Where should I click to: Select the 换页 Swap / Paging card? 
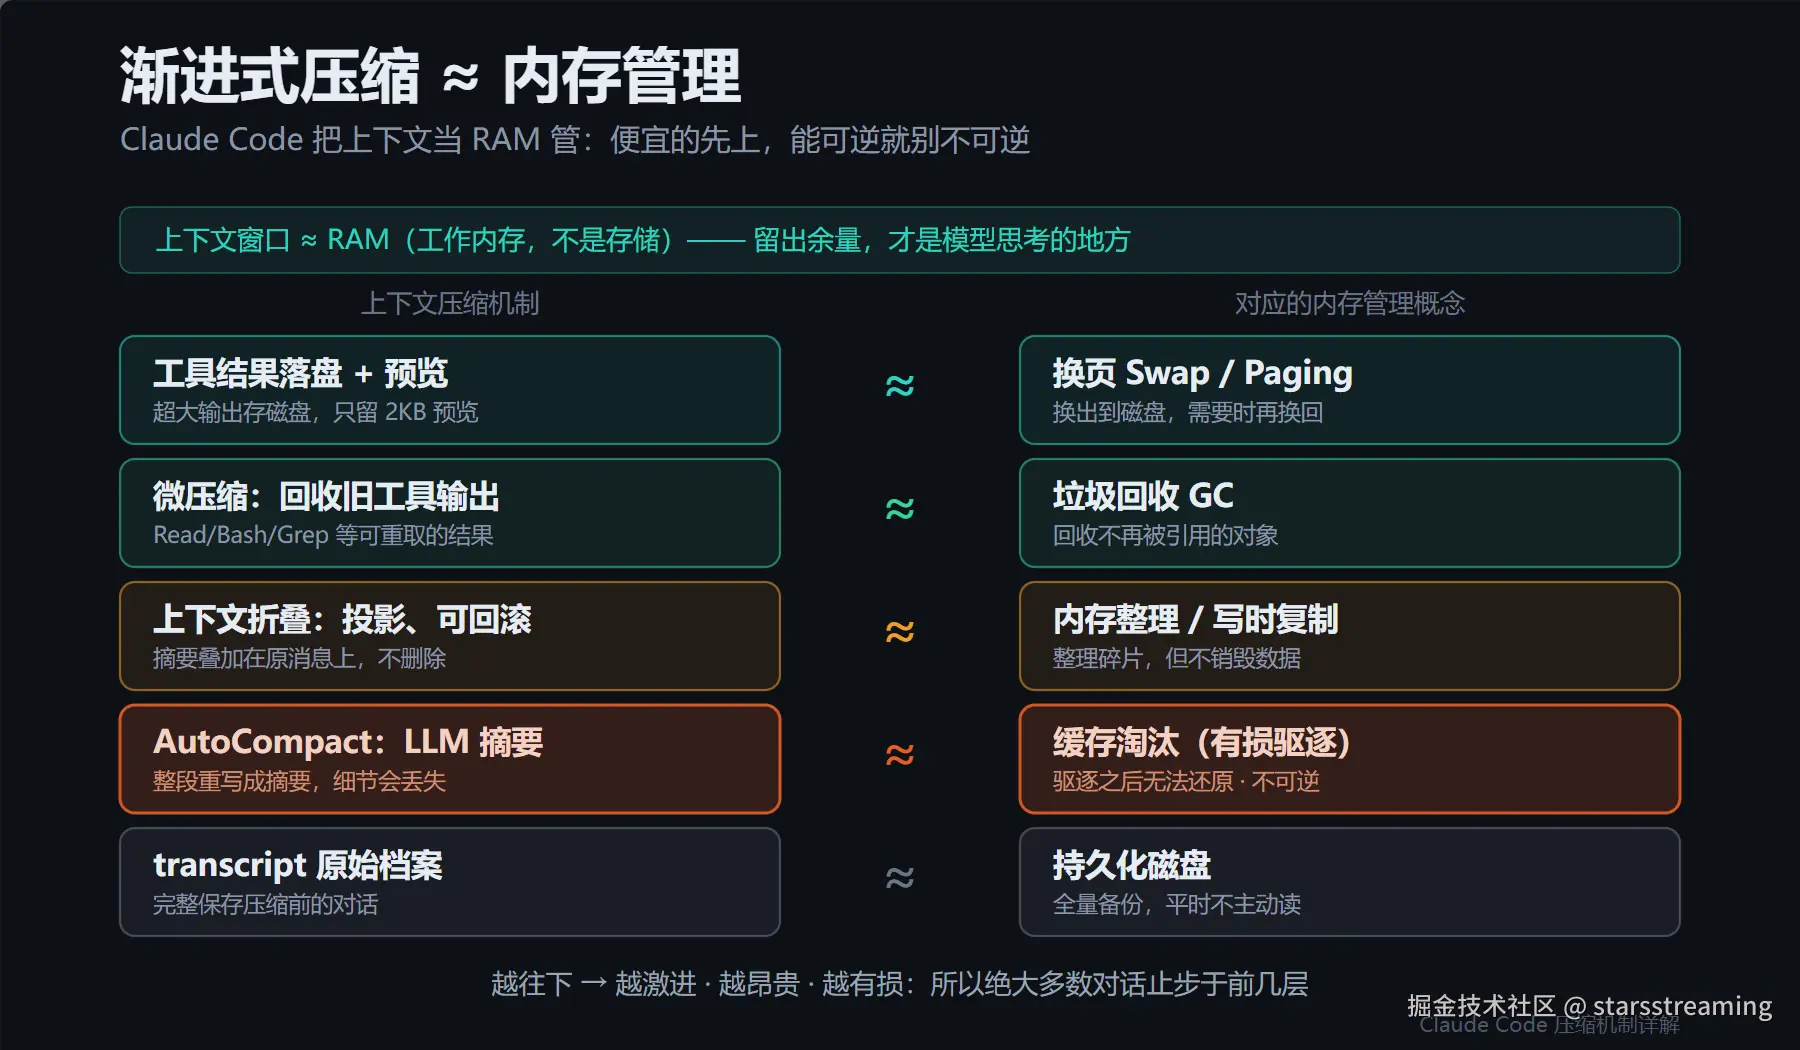(x=1350, y=390)
